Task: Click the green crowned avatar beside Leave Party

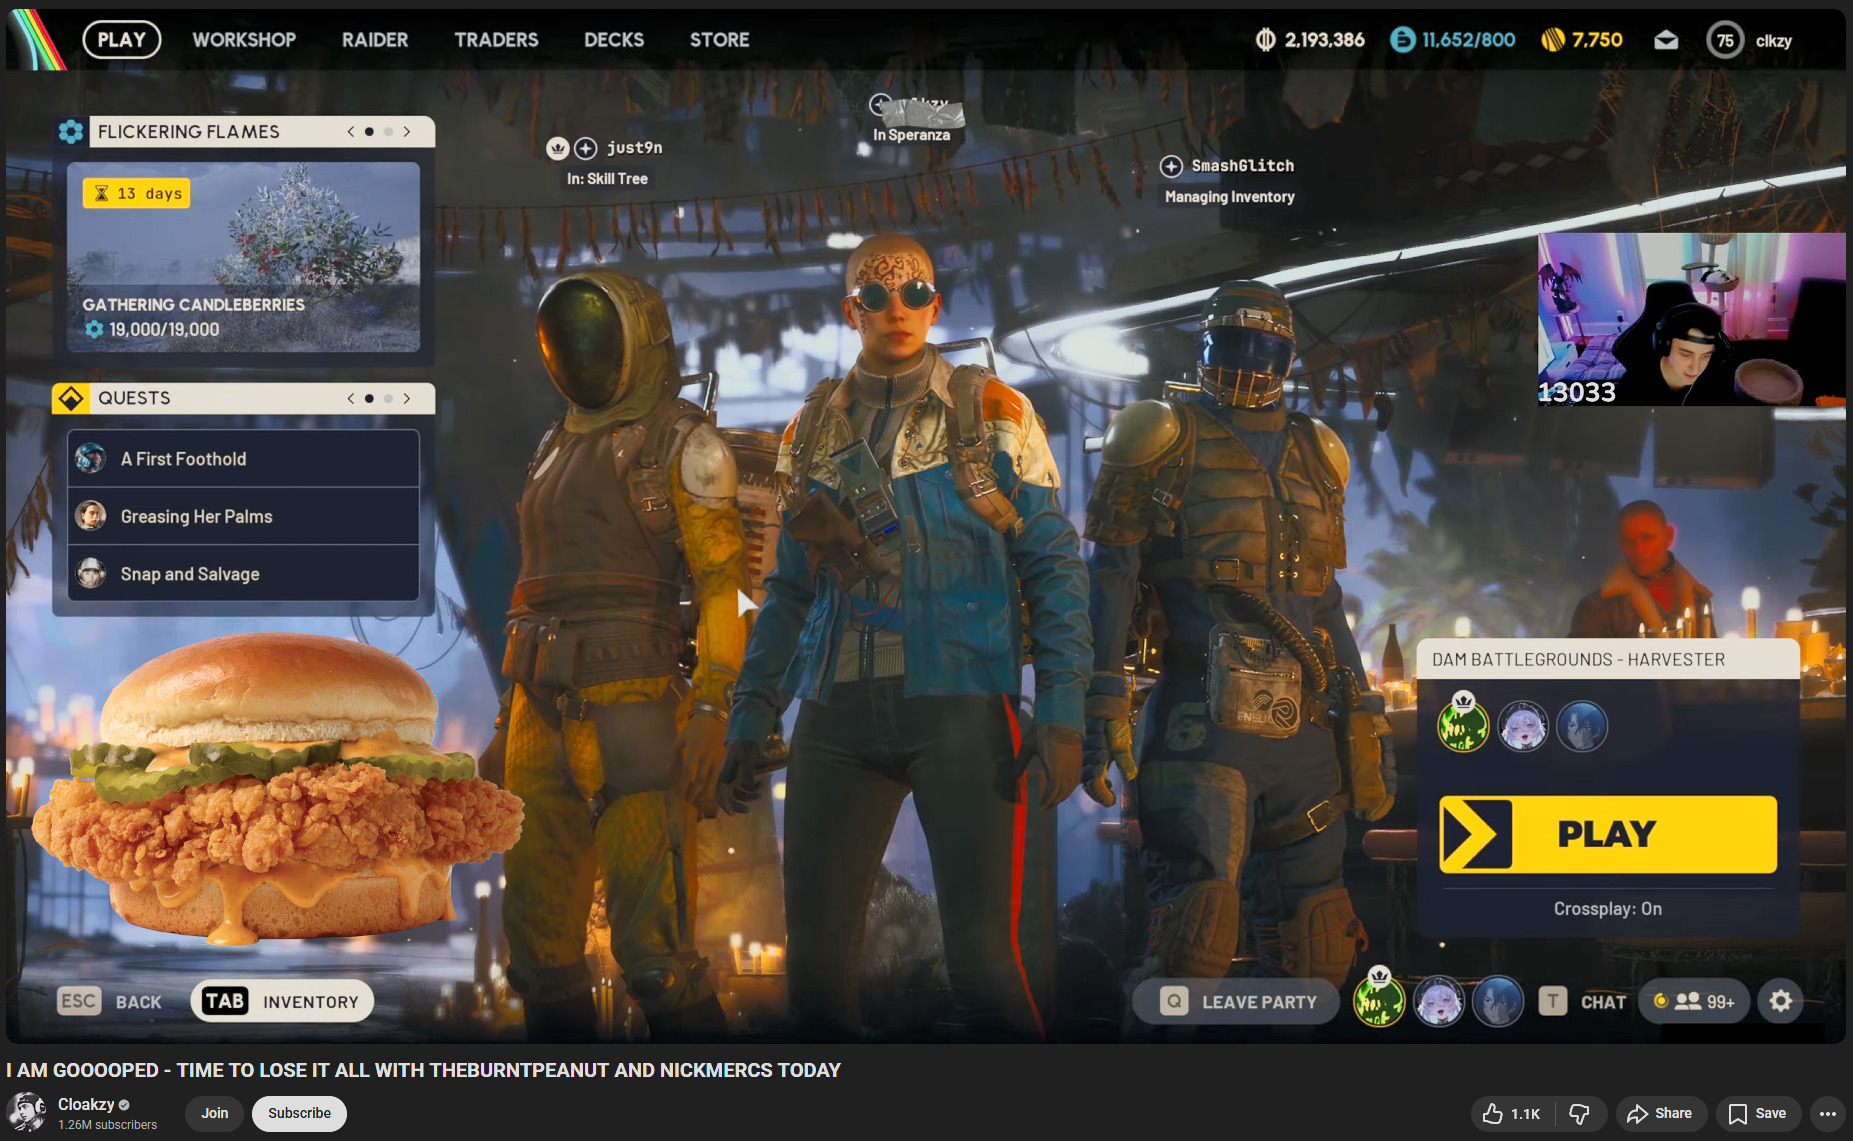Action: click(x=1379, y=999)
